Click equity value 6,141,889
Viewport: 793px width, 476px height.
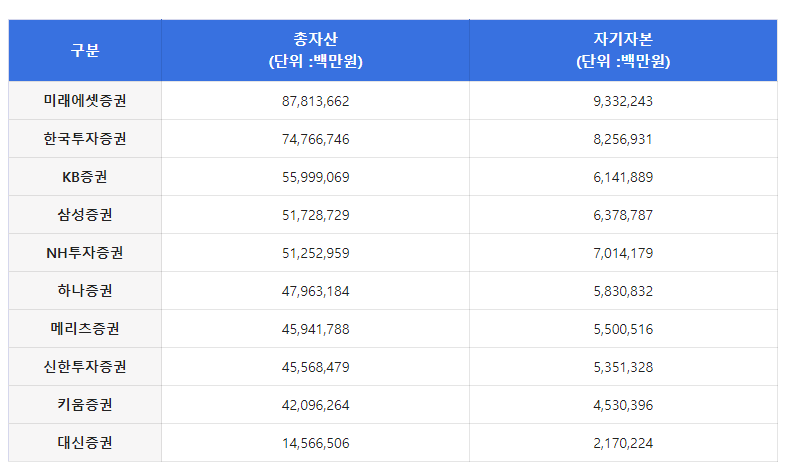point(623,177)
